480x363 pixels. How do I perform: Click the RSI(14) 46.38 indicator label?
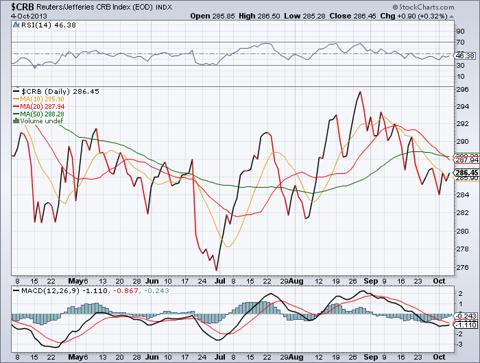(x=48, y=25)
